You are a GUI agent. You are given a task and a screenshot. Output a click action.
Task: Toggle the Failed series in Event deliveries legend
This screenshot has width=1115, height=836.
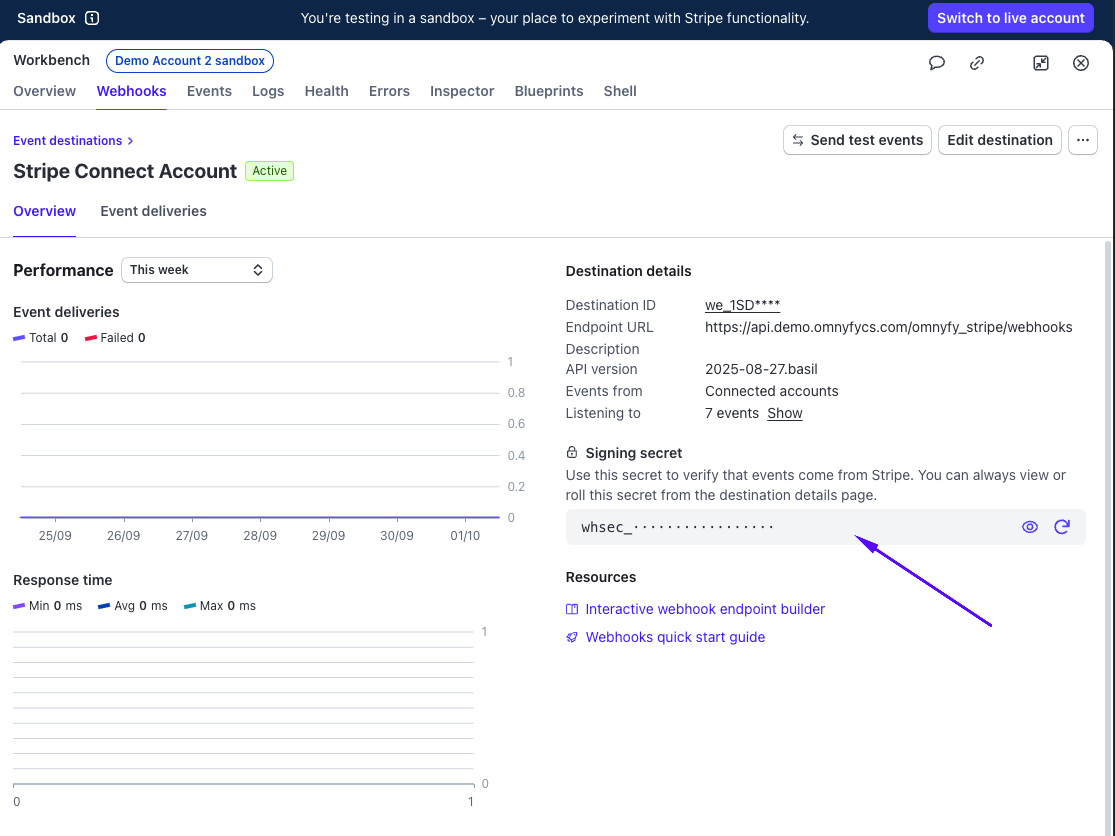115,338
